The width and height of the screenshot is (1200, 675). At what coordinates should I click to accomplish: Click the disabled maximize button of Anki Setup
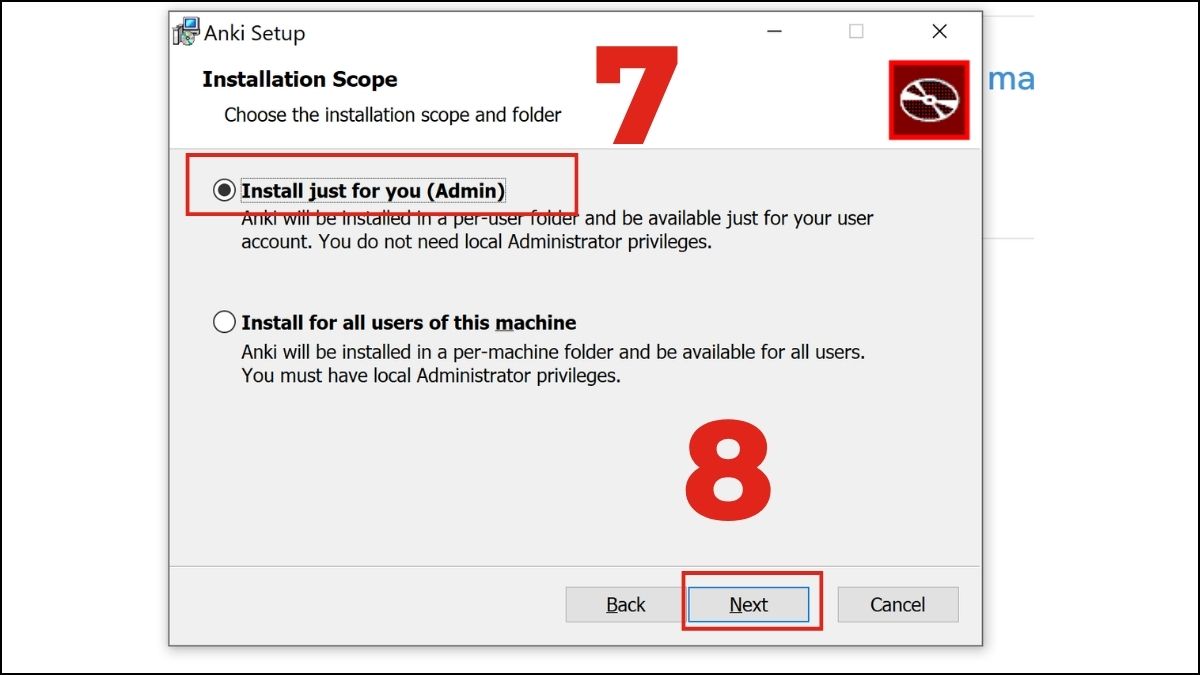[856, 32]
